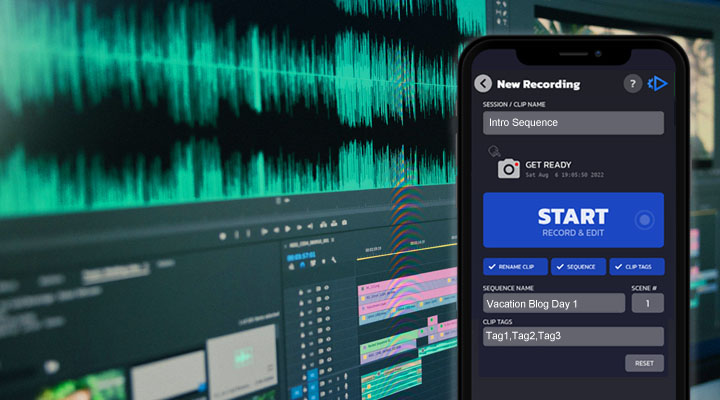The image size is (720, 400).
Task: Select the New Recording title text
Action: click(539, 84)
